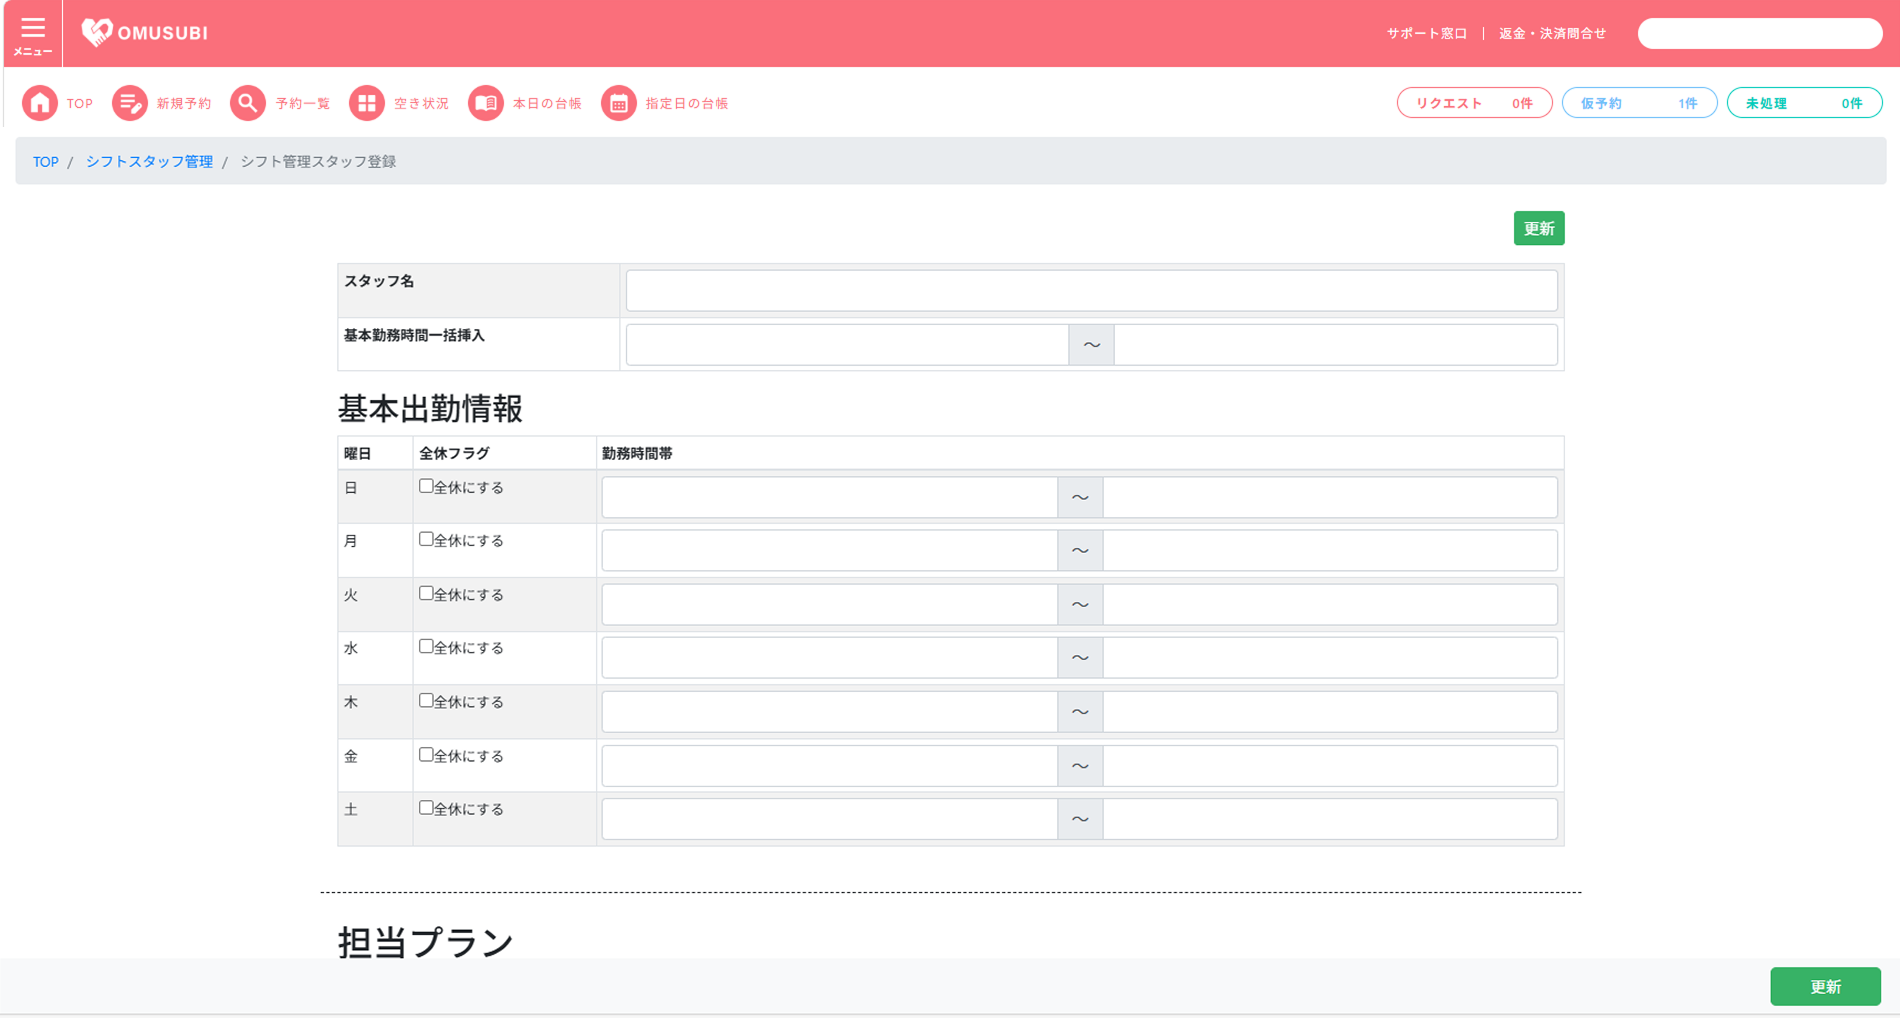This screenshot has height=1018, width=1900.
Task: Open the リクエスト 0件 badge
Action: (1474, 103)
